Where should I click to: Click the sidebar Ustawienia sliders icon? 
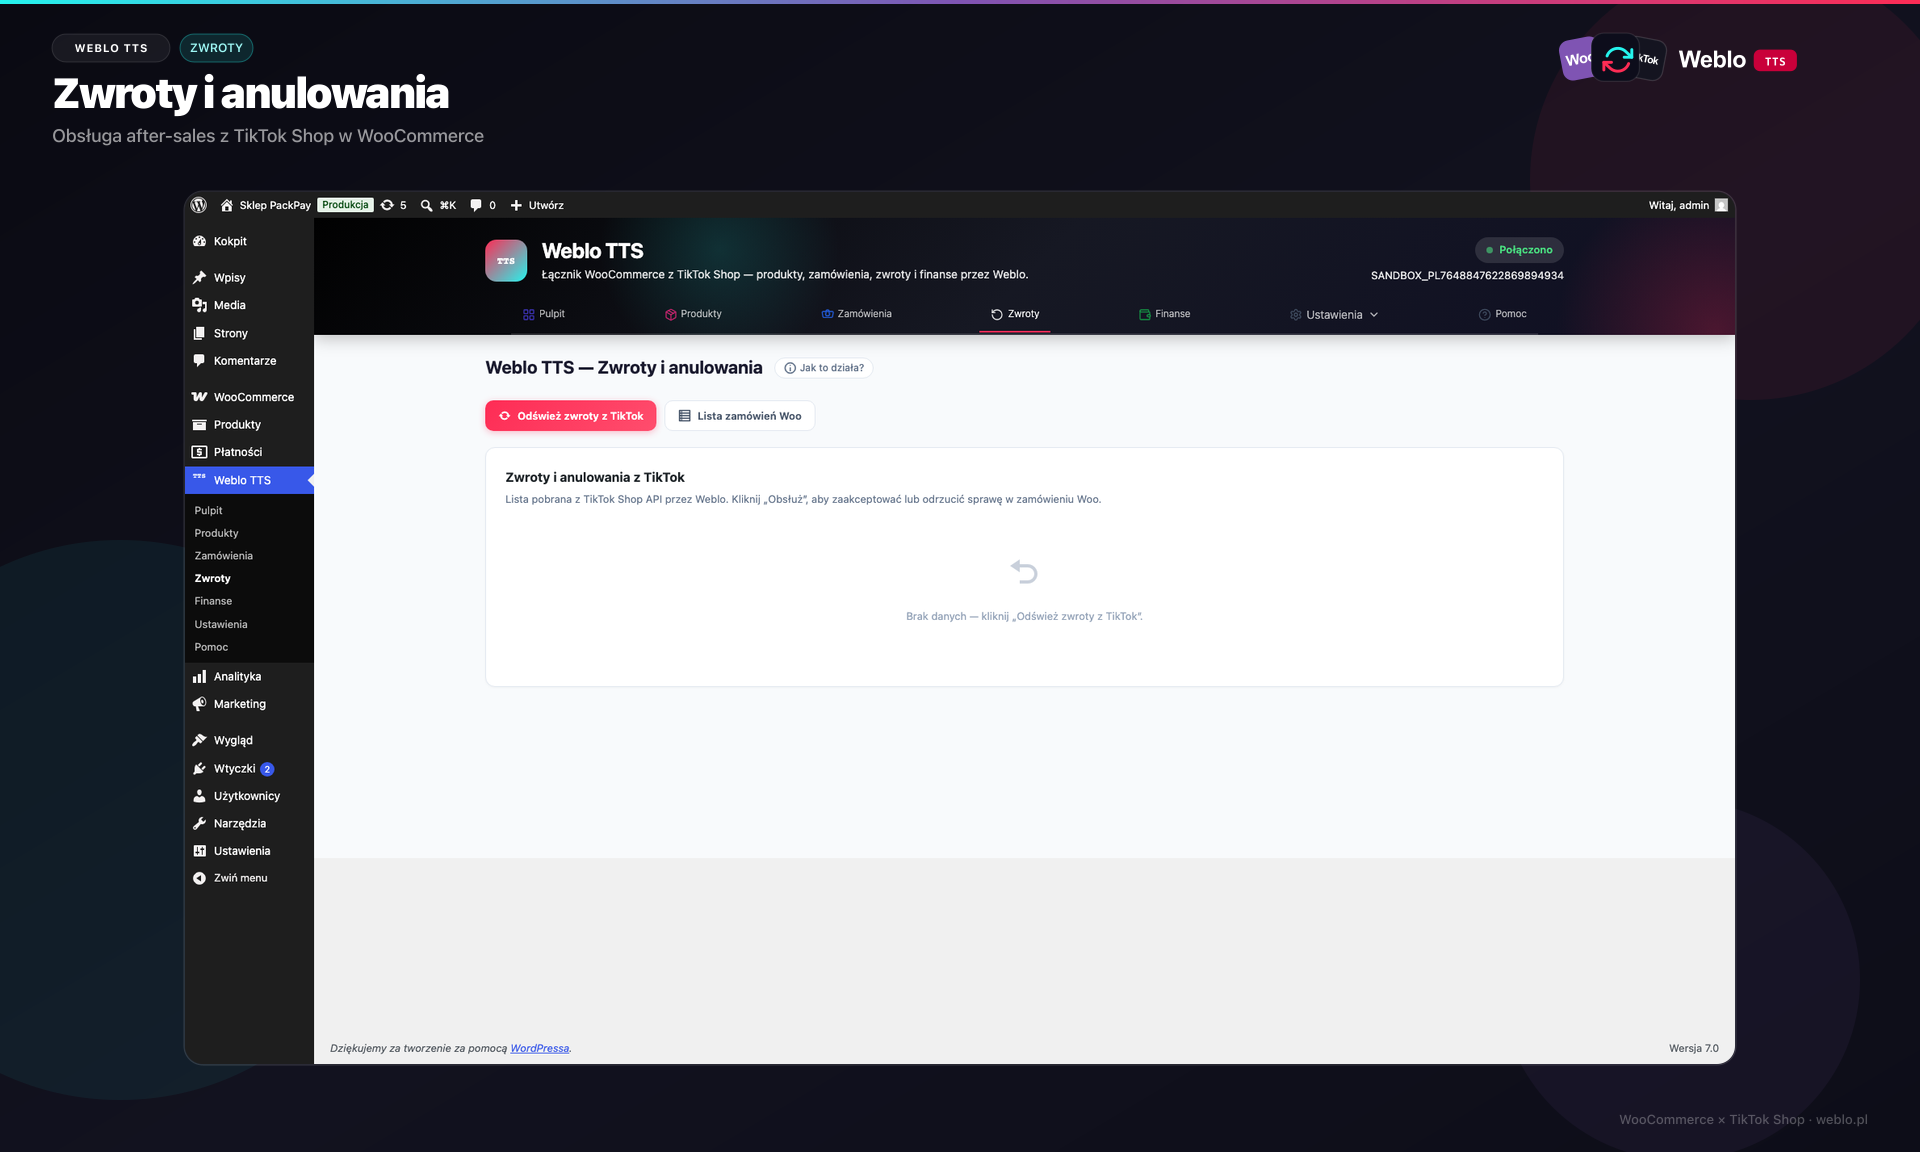[x=199, y=851]
